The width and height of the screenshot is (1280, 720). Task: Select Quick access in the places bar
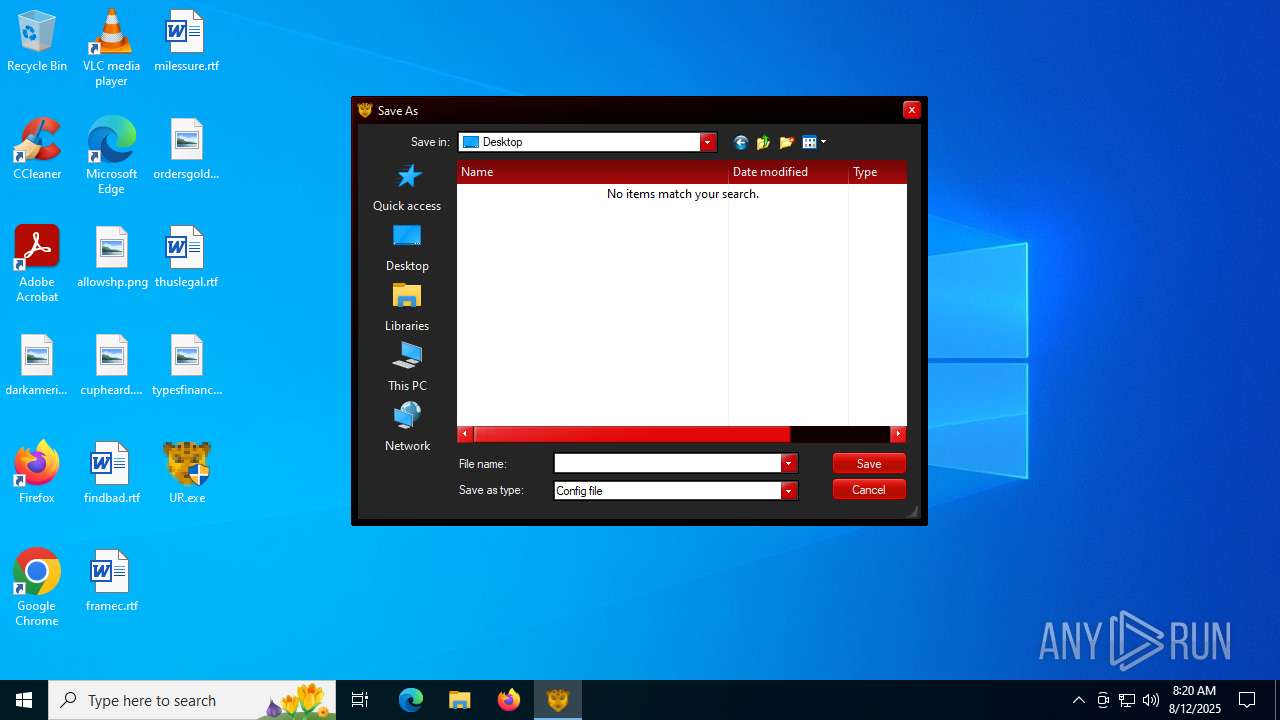click(407, 188)
